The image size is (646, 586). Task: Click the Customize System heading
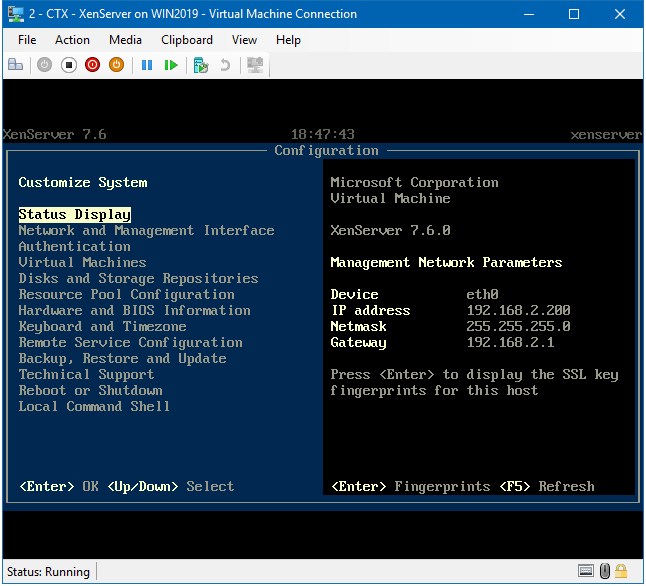coord(83,183)
